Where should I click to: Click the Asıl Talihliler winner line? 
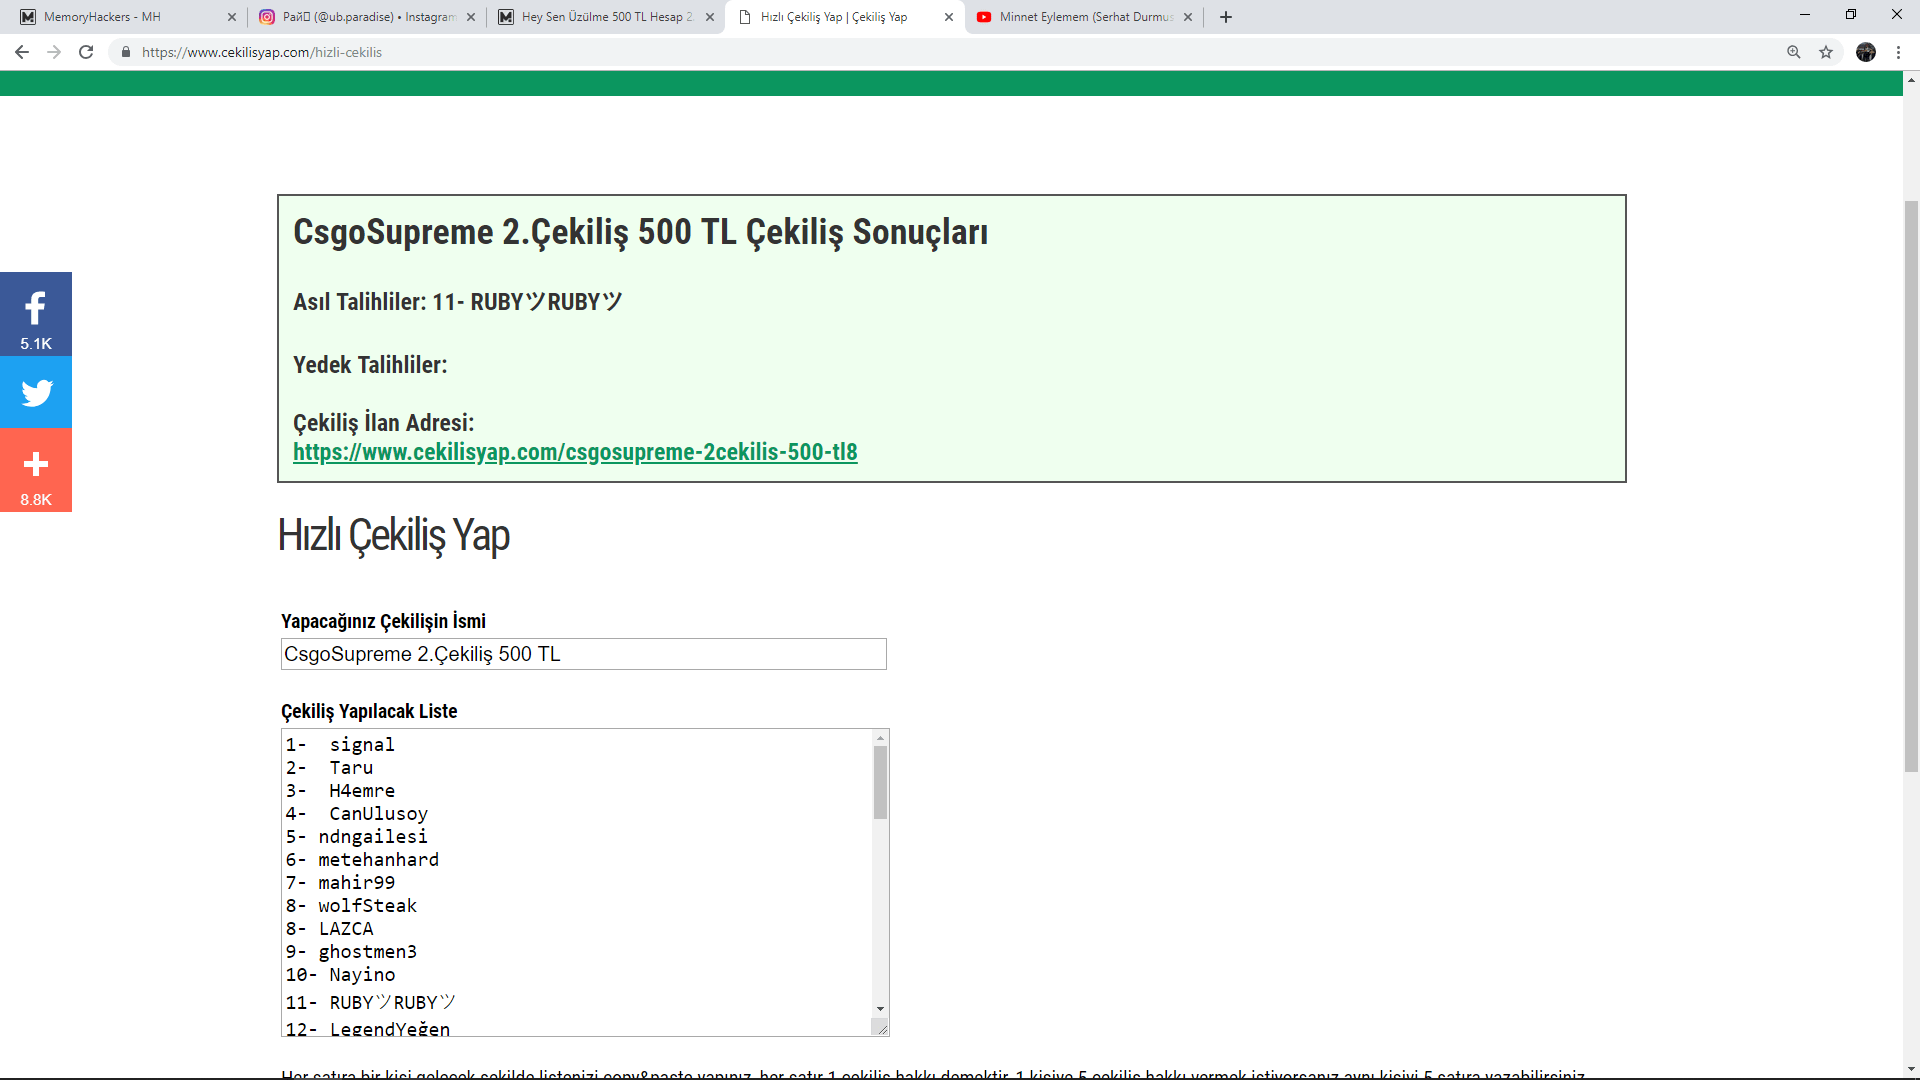[458, 302]
